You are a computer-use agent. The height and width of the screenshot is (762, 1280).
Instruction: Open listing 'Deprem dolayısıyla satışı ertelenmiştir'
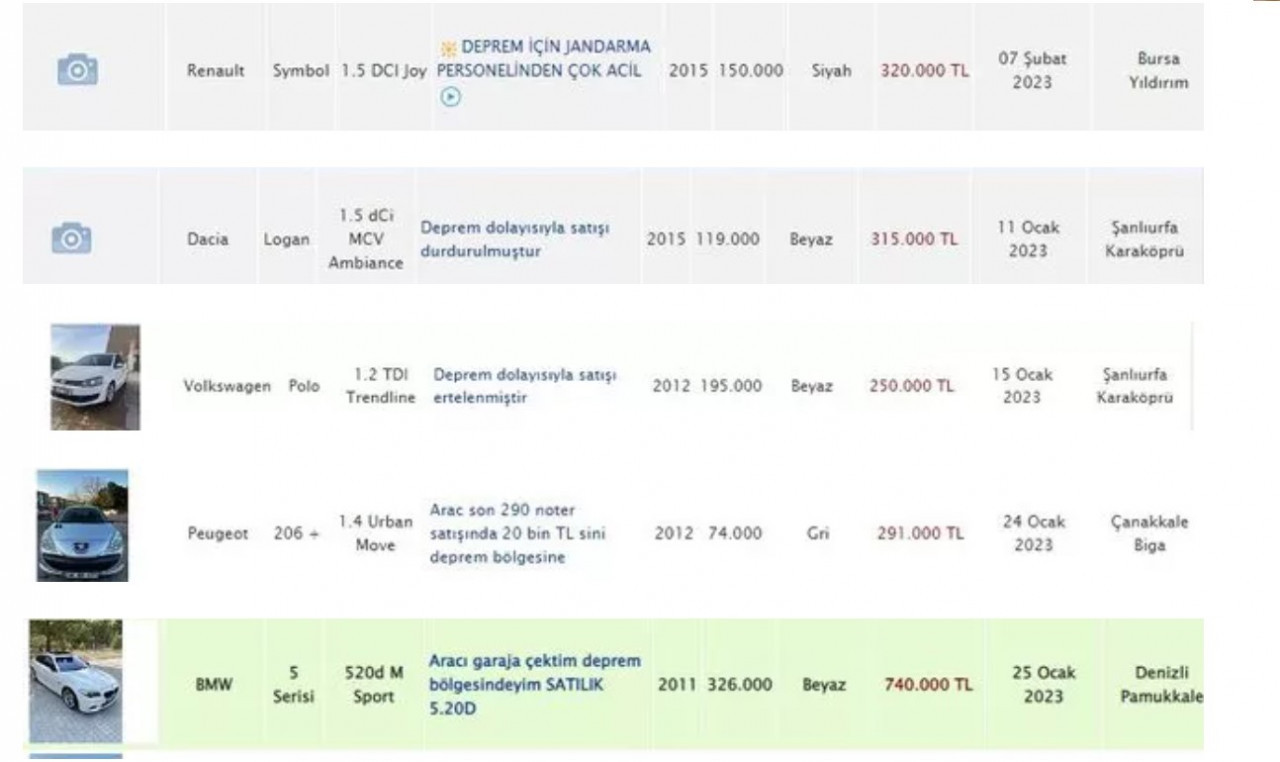[x=525, y=386]
